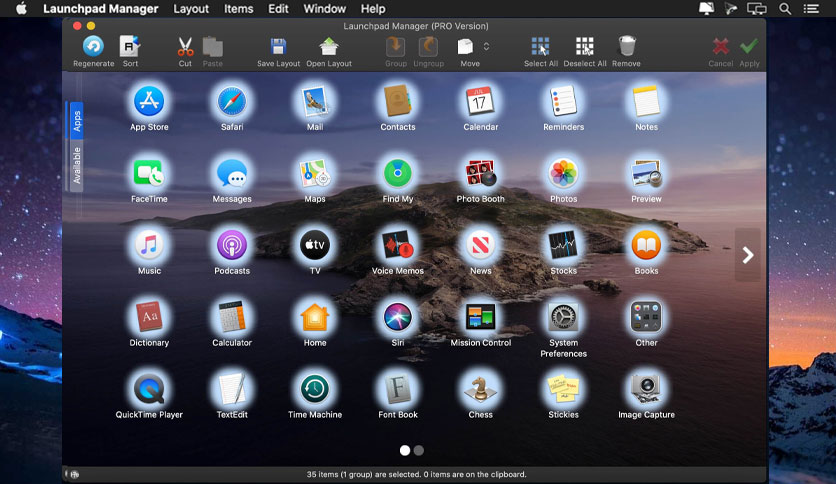Select the Photo Booth app icon
The width and height of the screenshot is (836, 484).
[480, 173]
